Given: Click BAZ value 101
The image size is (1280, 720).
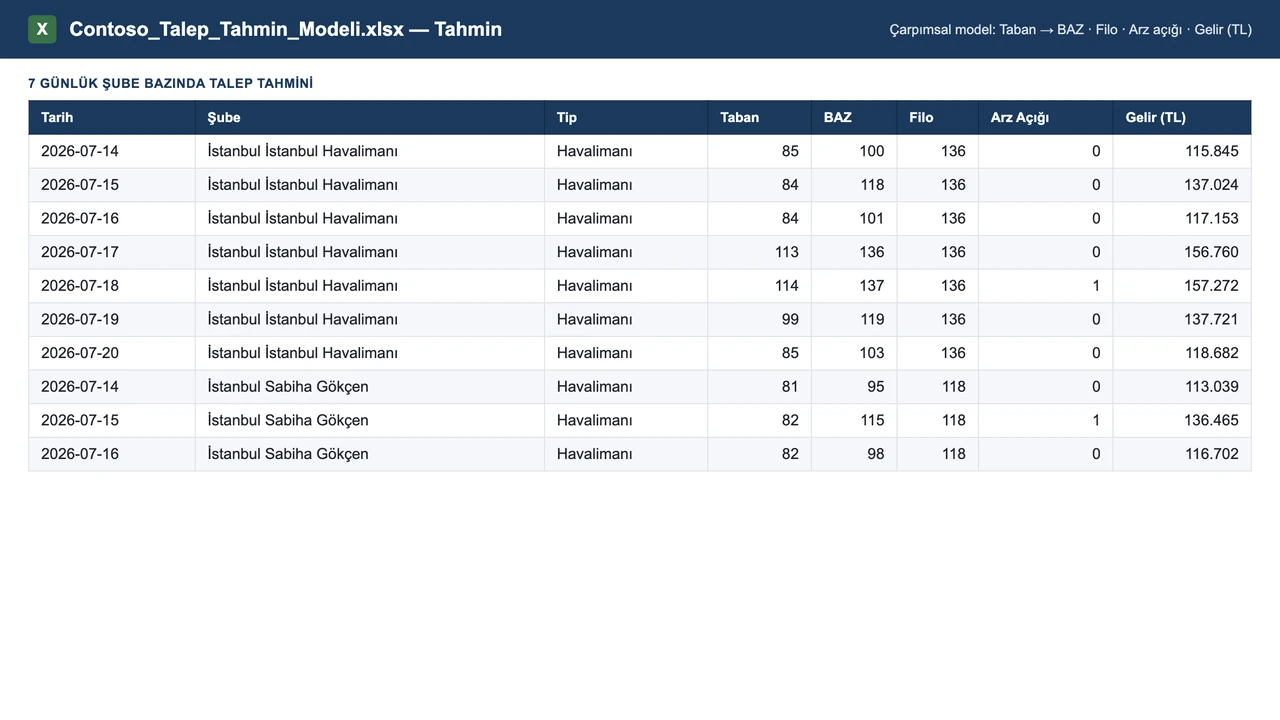Looking at the screenshot, I should click(x=872, y=218).
